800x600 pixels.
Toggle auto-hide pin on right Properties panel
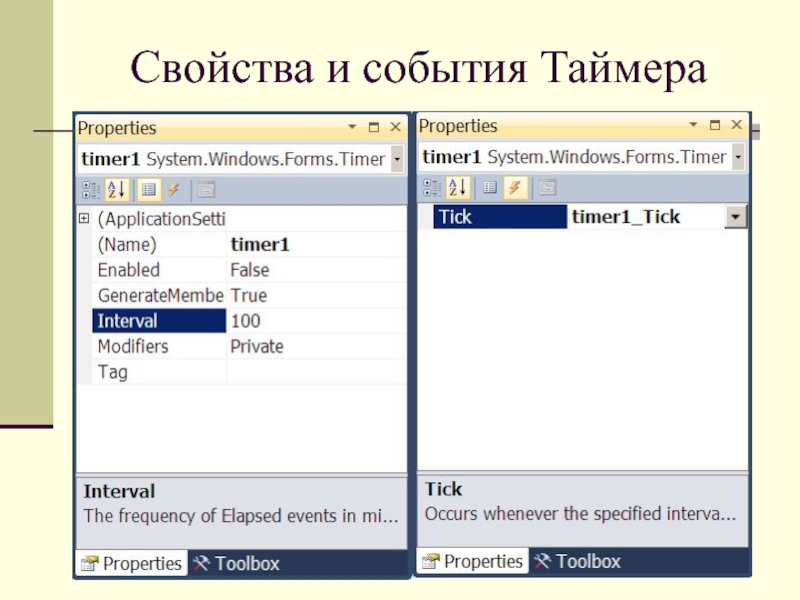[x=714, y=126]
